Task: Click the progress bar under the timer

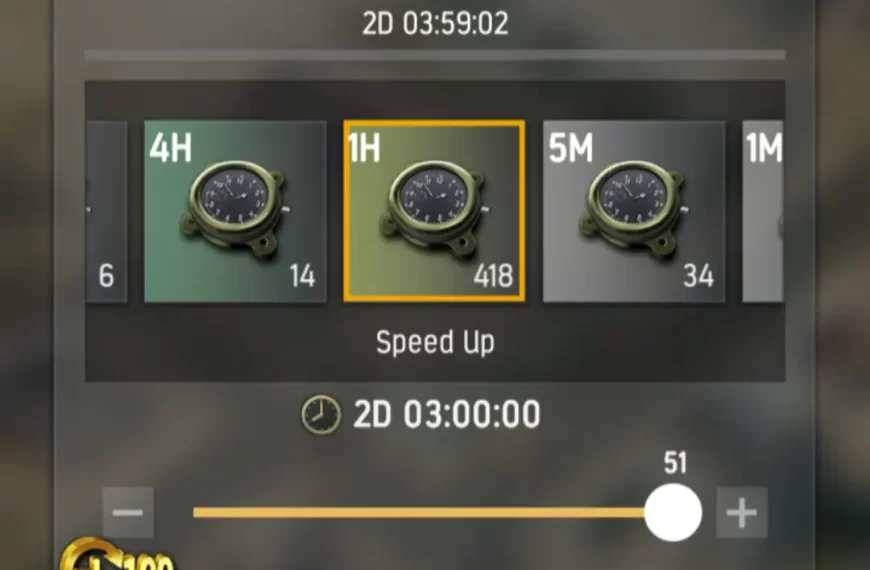Action: 435,54
